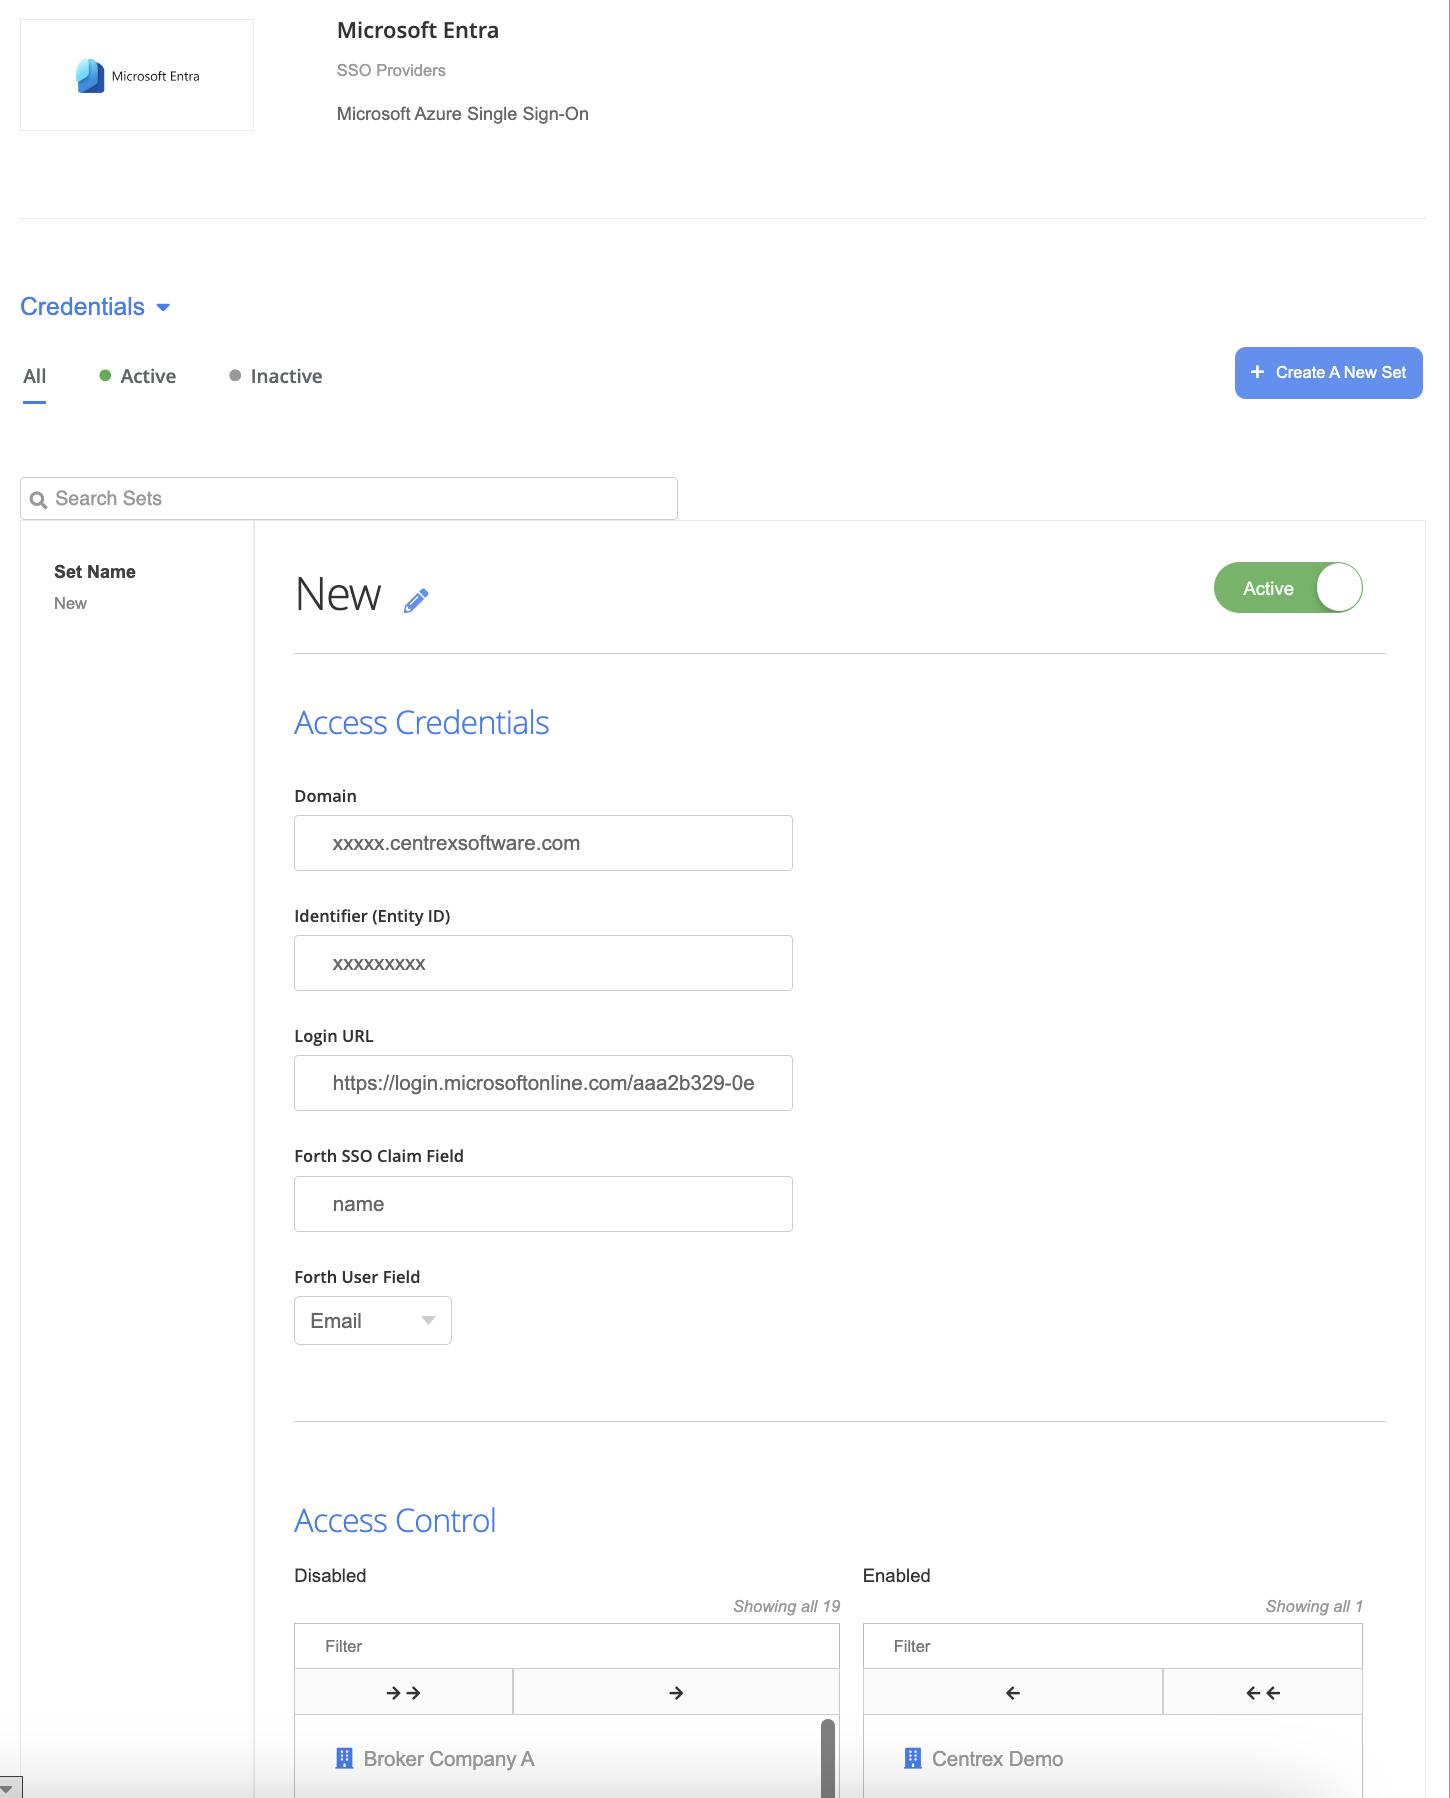Click the pencil edit icon next to New
This screenshot has width=1450, height=1798.
coord(416,600)
